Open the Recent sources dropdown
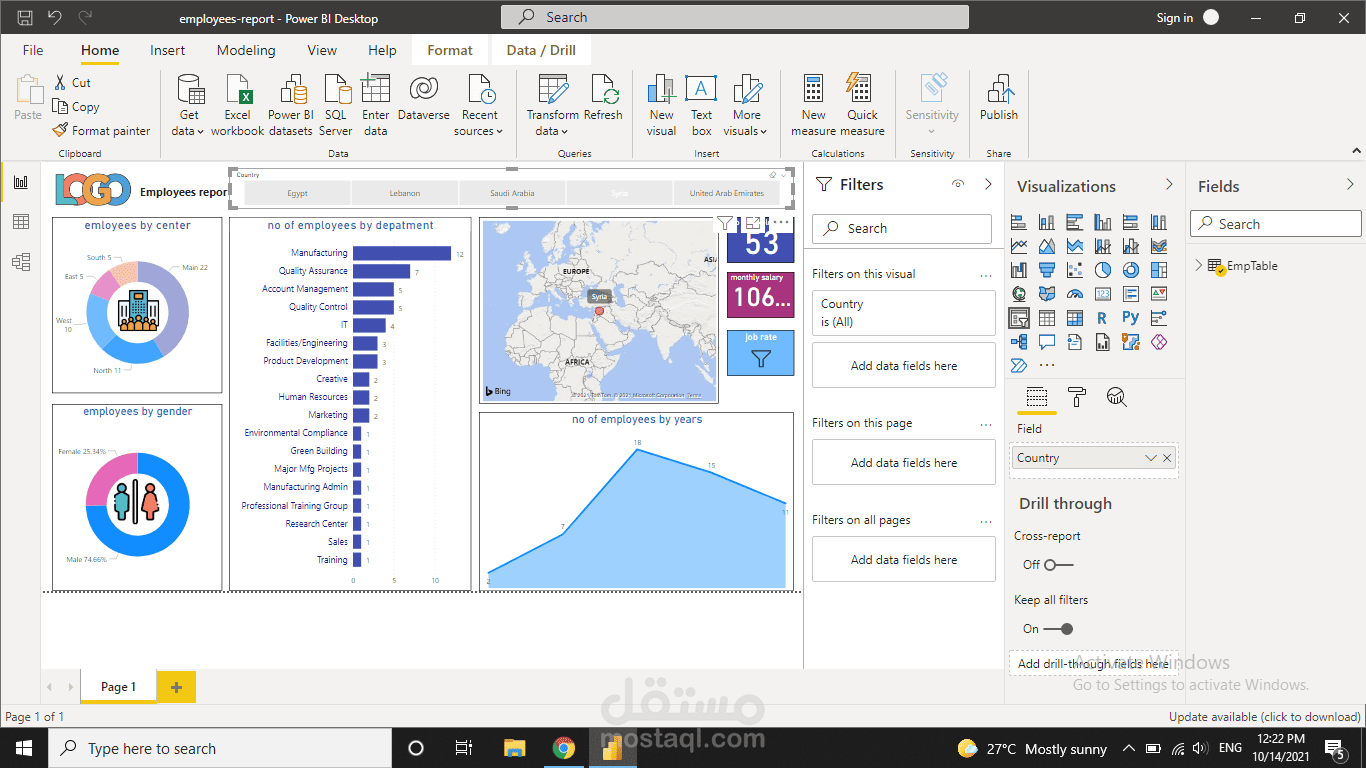 (x=479, y=105)
